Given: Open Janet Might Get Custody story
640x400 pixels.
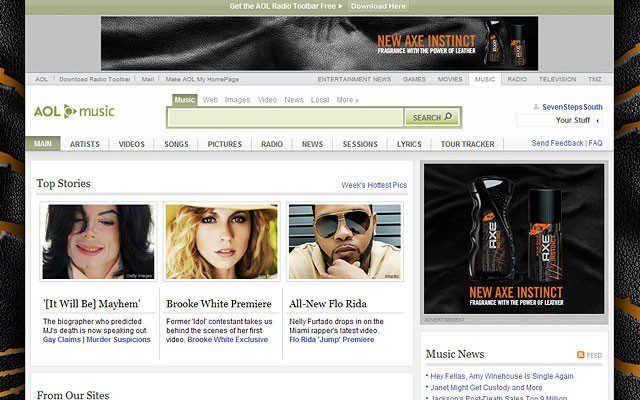Looking at the screenshot, I should point(486,387).
